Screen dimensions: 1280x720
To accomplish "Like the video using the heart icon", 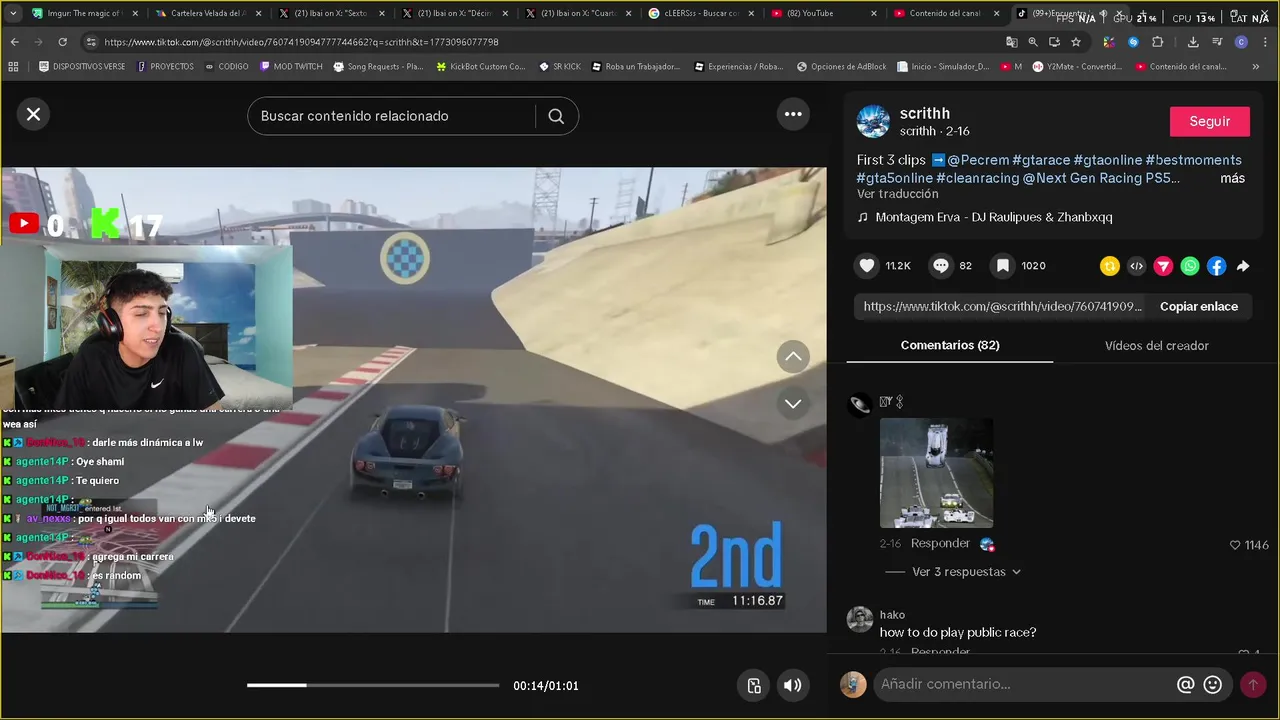I will point(867,265).
